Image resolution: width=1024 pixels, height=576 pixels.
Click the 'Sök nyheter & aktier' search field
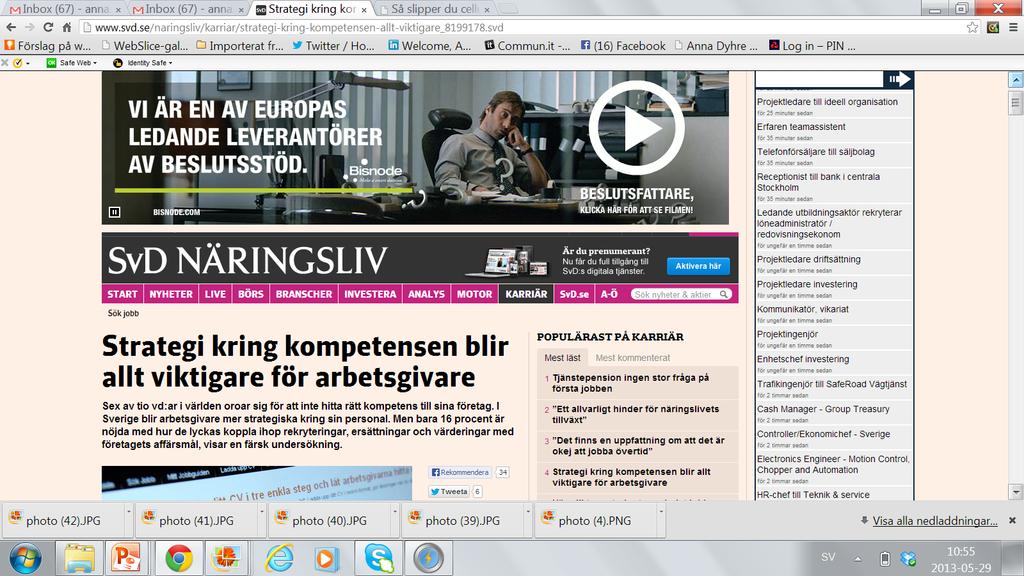click(x=674, y=295)
